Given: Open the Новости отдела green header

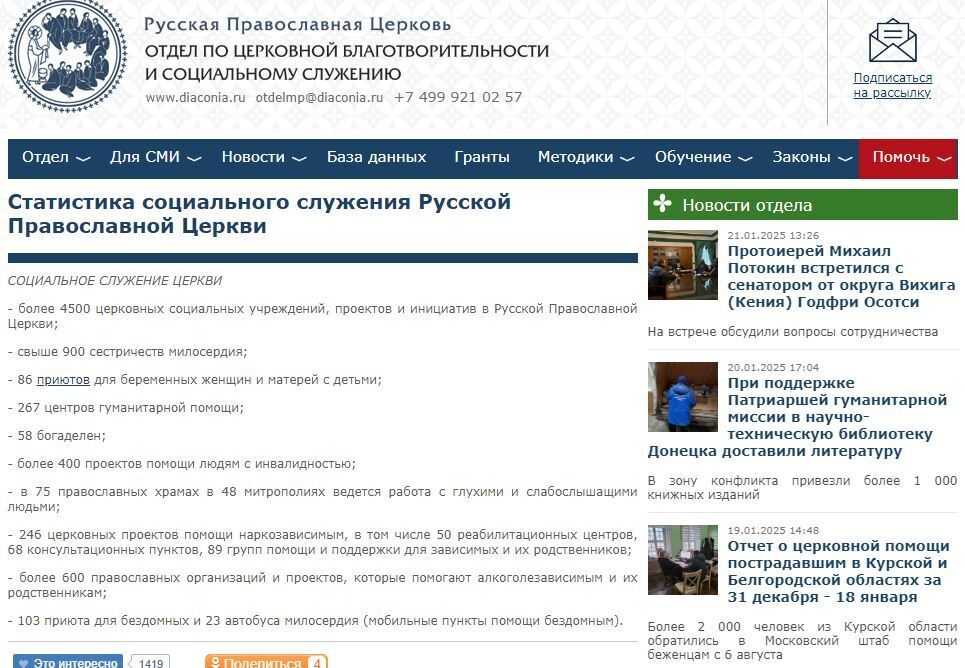Looking at the screenshot, I should pos(803,204).
